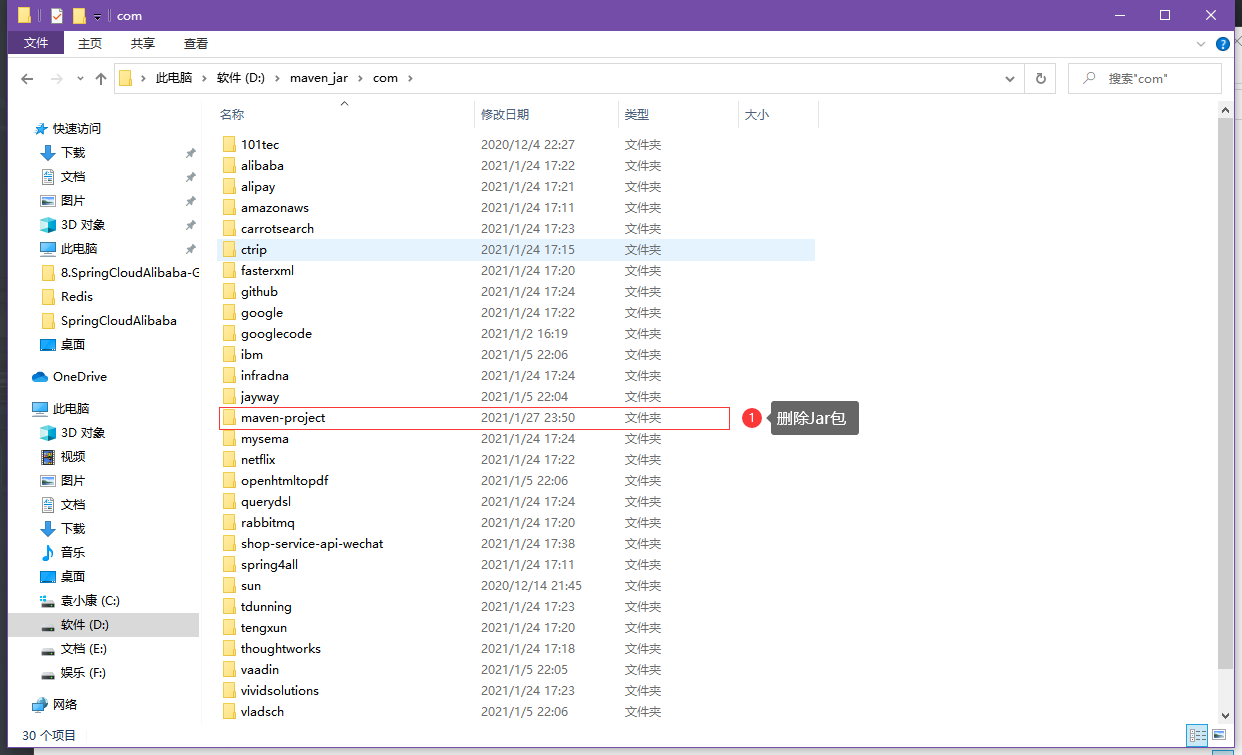
Task: Select the alipay folder icon
Action: pyautogui.click(x=228, y=186)
